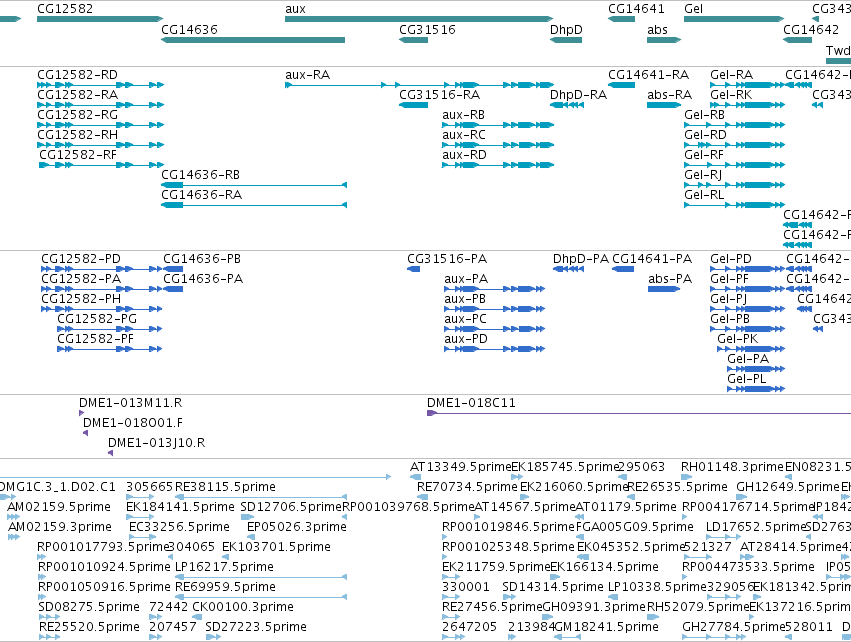Select the DME1-013J10.R clone end
Viewport: 851px width, 642px height.
pos(111,453)
